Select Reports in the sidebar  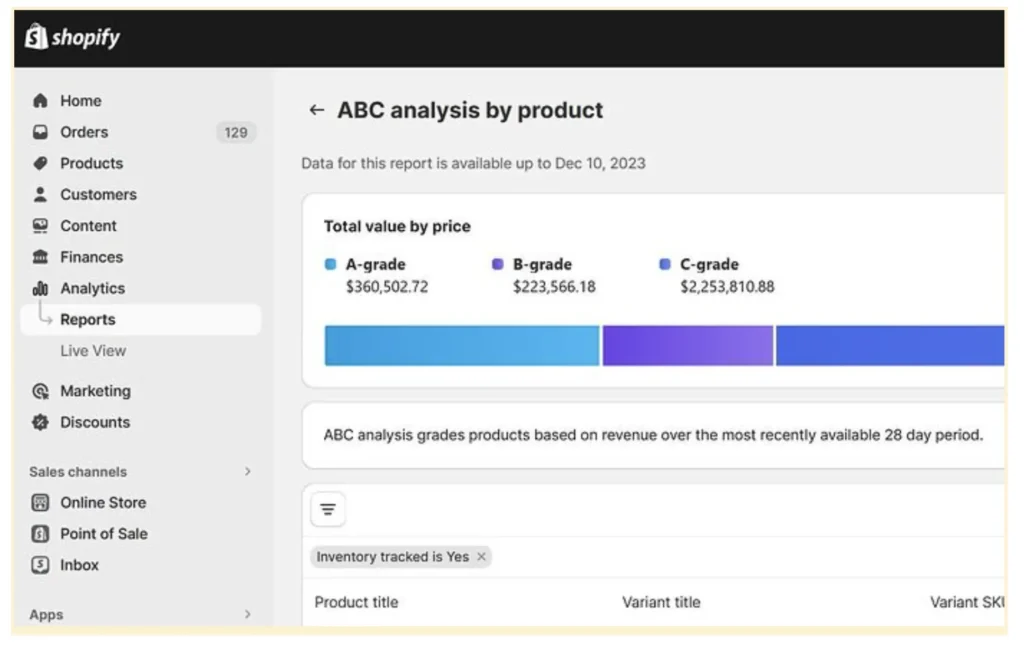(x=88, y=320)
